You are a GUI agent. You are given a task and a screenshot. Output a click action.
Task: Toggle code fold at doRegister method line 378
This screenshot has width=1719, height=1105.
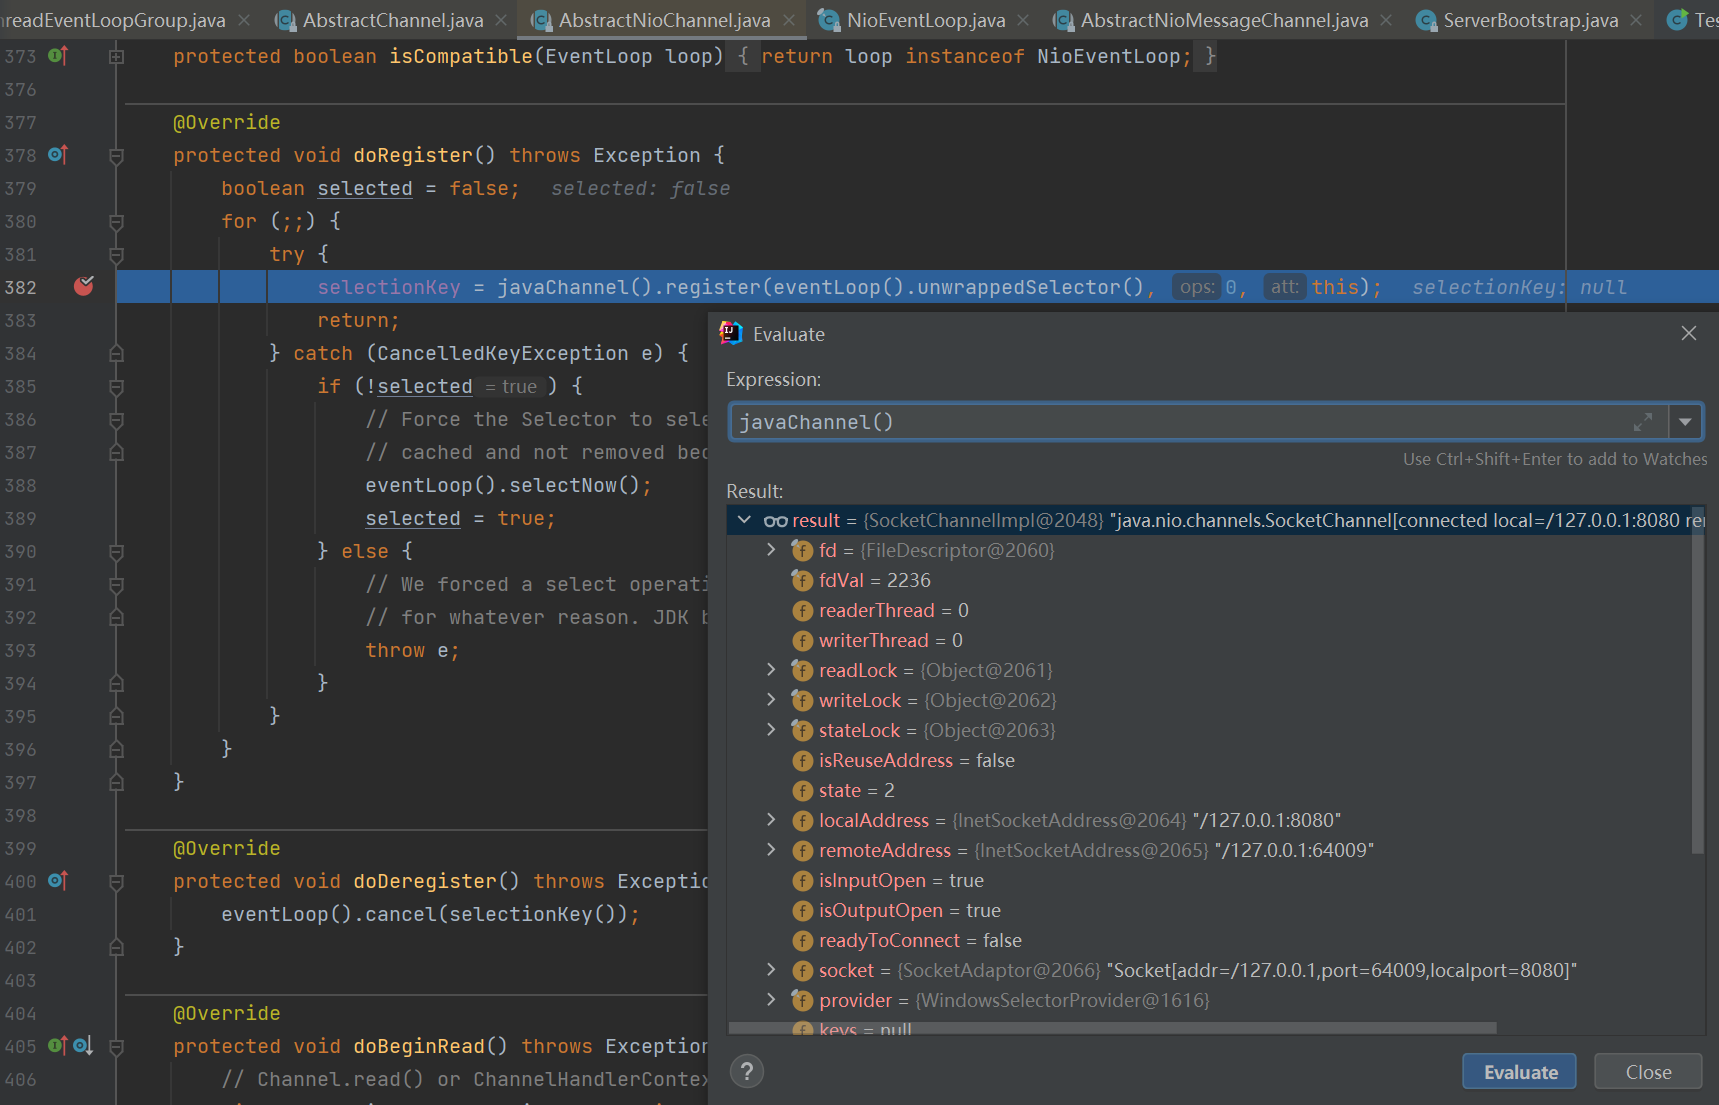pos(116,156)
